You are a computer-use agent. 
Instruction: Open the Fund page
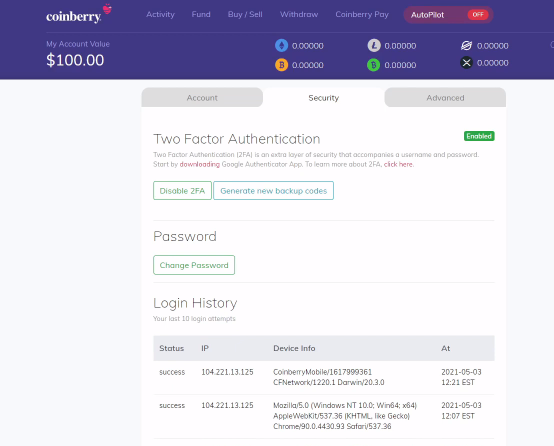pyautogui.click(x=201, y=14)
